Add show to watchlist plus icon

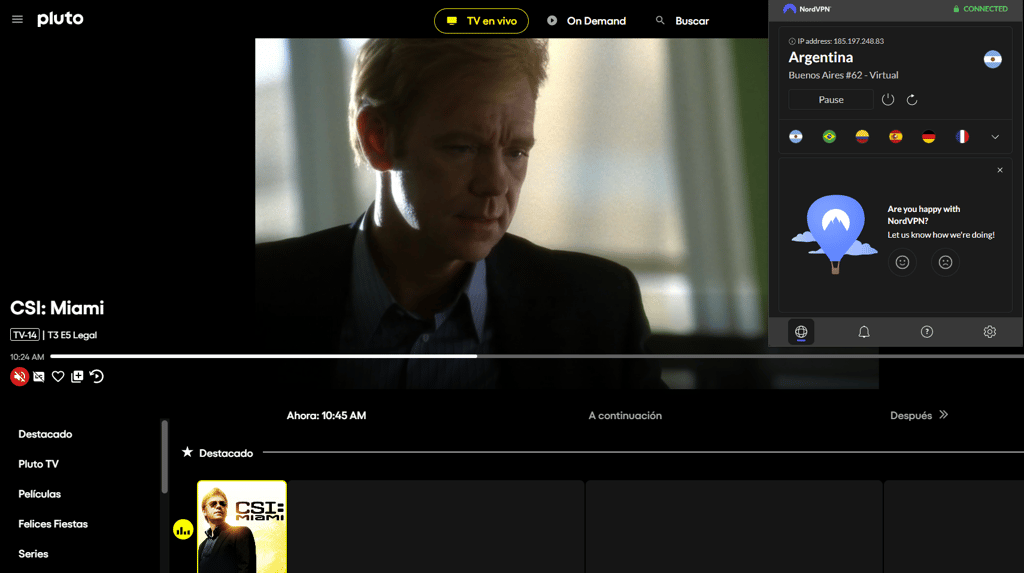point(77,376)
